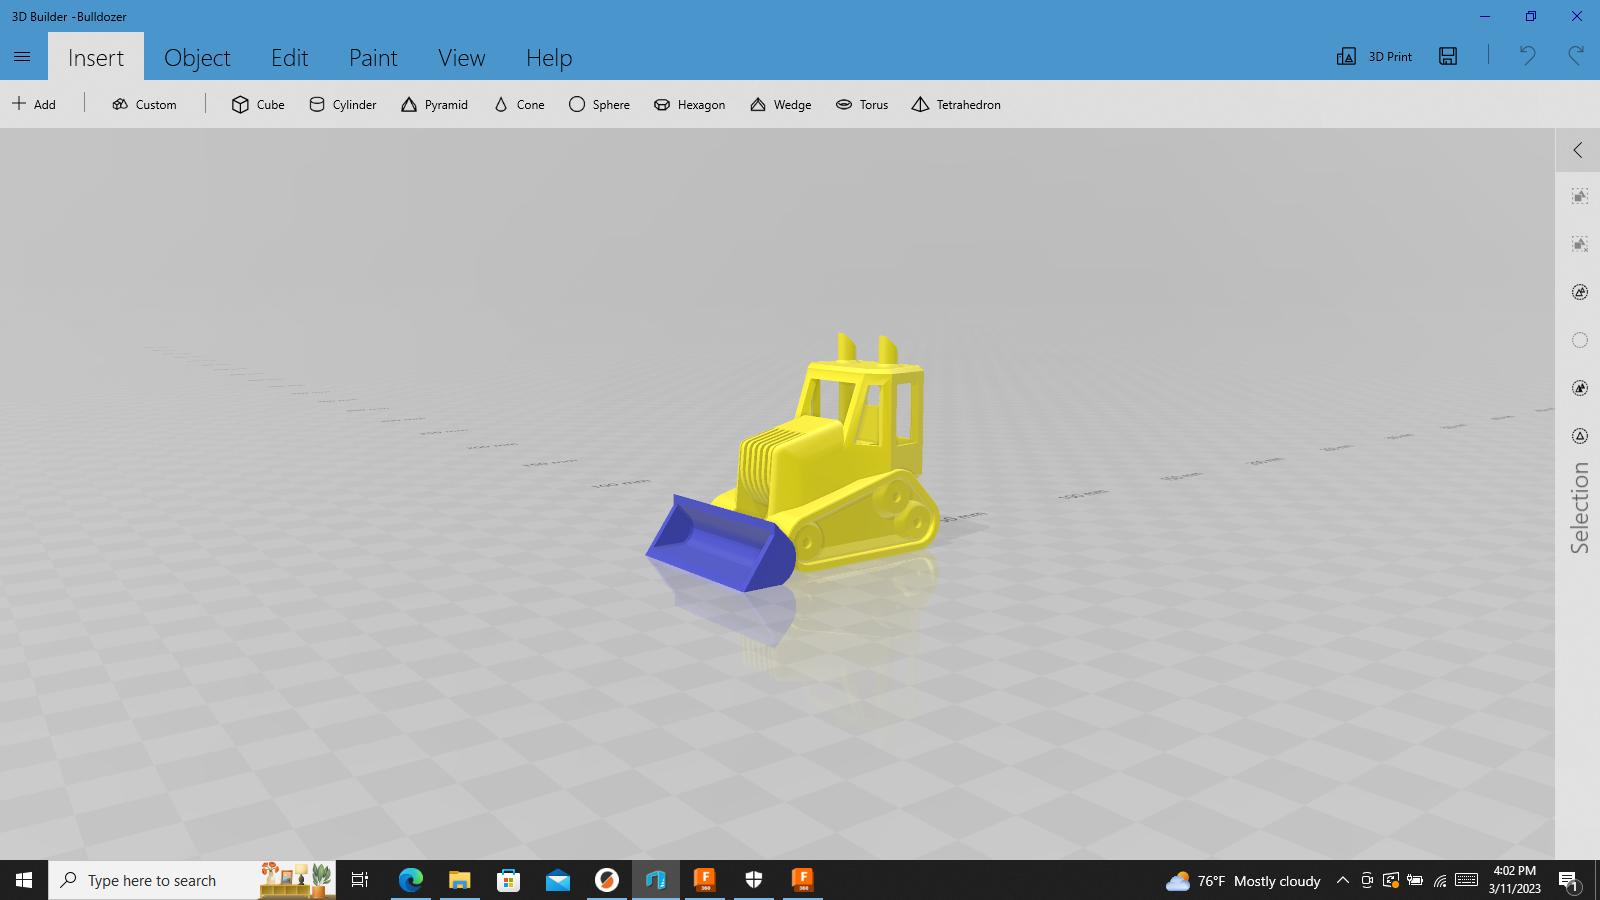
Task: Expand the Selection side panel
Action: (1578, 150)
